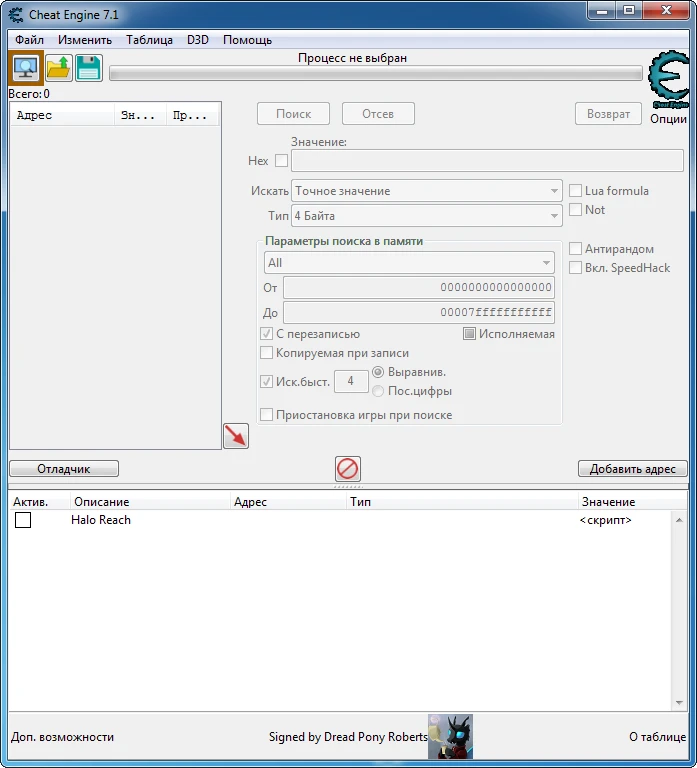697x768 pixels.
Task: Click the table Тип column header
Action: click(x=462, y=502)
